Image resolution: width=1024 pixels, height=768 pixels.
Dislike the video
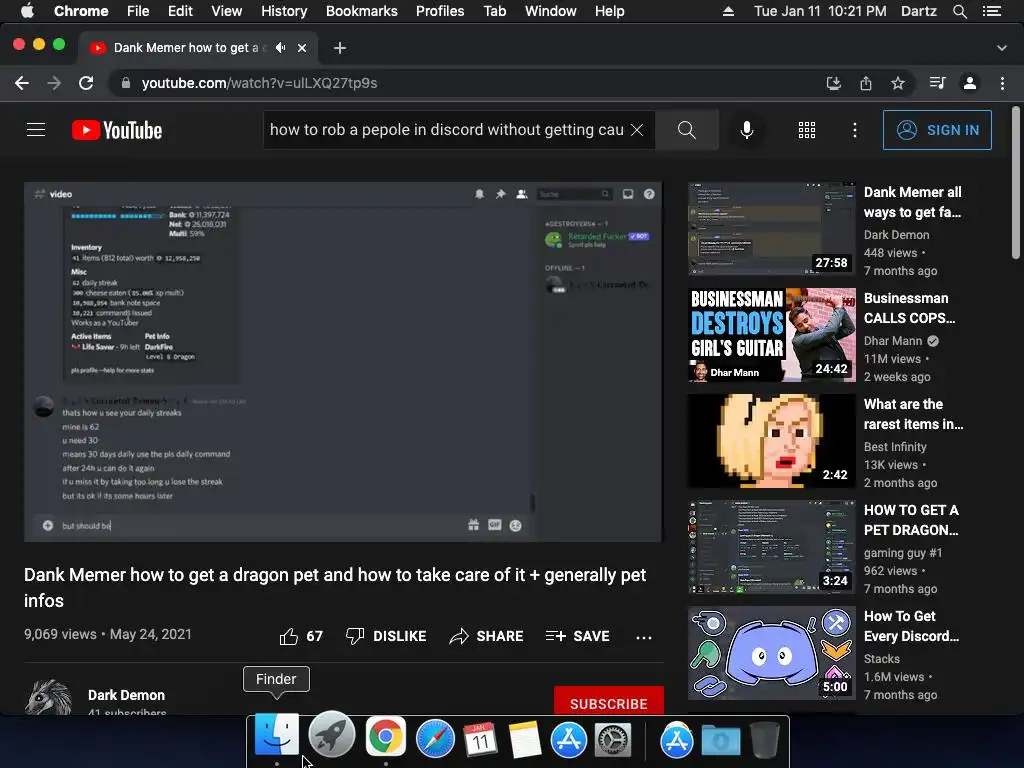point(386,636)
